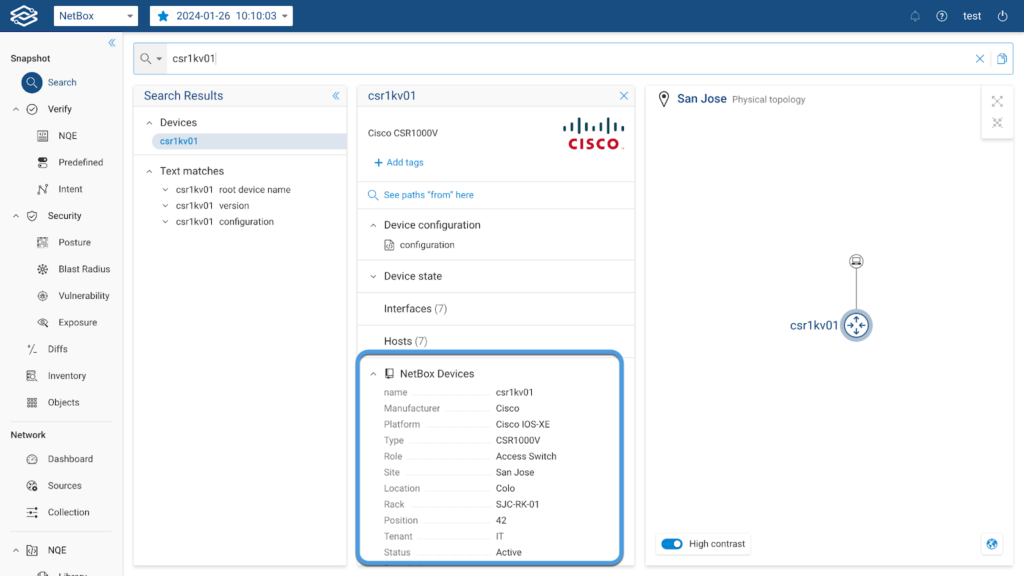The width and height of the screenshot is (1024, 576).
Task: Click the copy icon beside search bar
Action: tap(1002, 59)
